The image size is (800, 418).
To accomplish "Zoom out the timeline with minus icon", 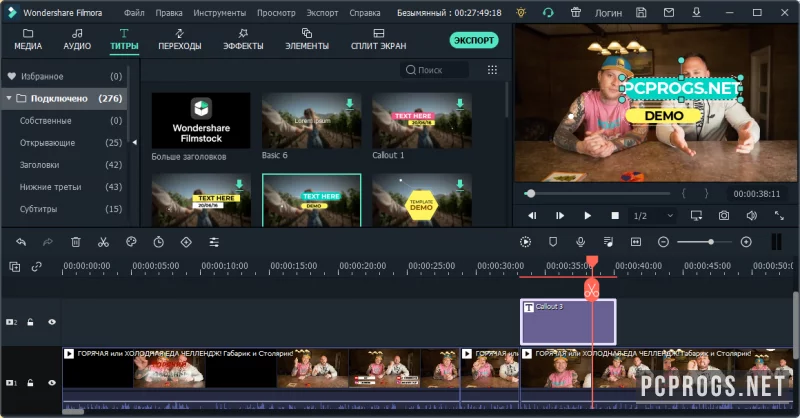I will [x=663, y=242].
